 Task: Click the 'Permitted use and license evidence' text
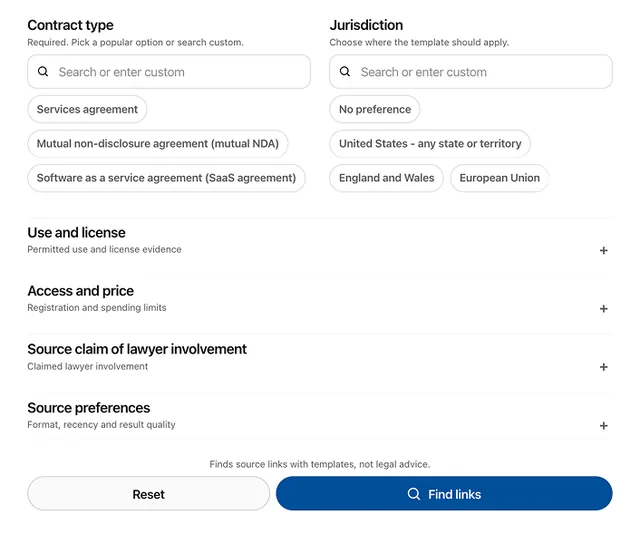[104, 249]
